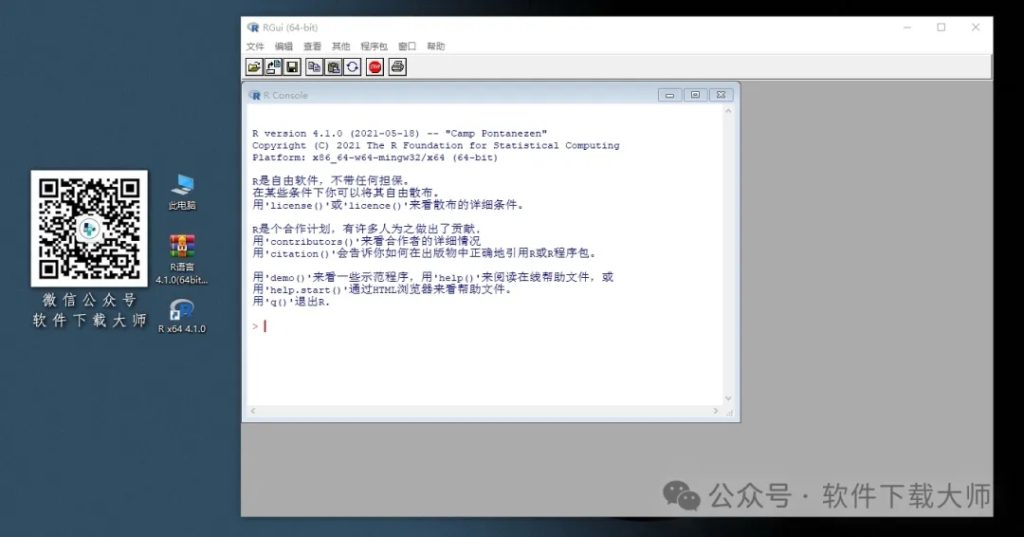The width and height of the screenshot is (1024, 537).
Task: Click the console scroll down arrow
Action: pyautogui.click(x=728, y=399)
